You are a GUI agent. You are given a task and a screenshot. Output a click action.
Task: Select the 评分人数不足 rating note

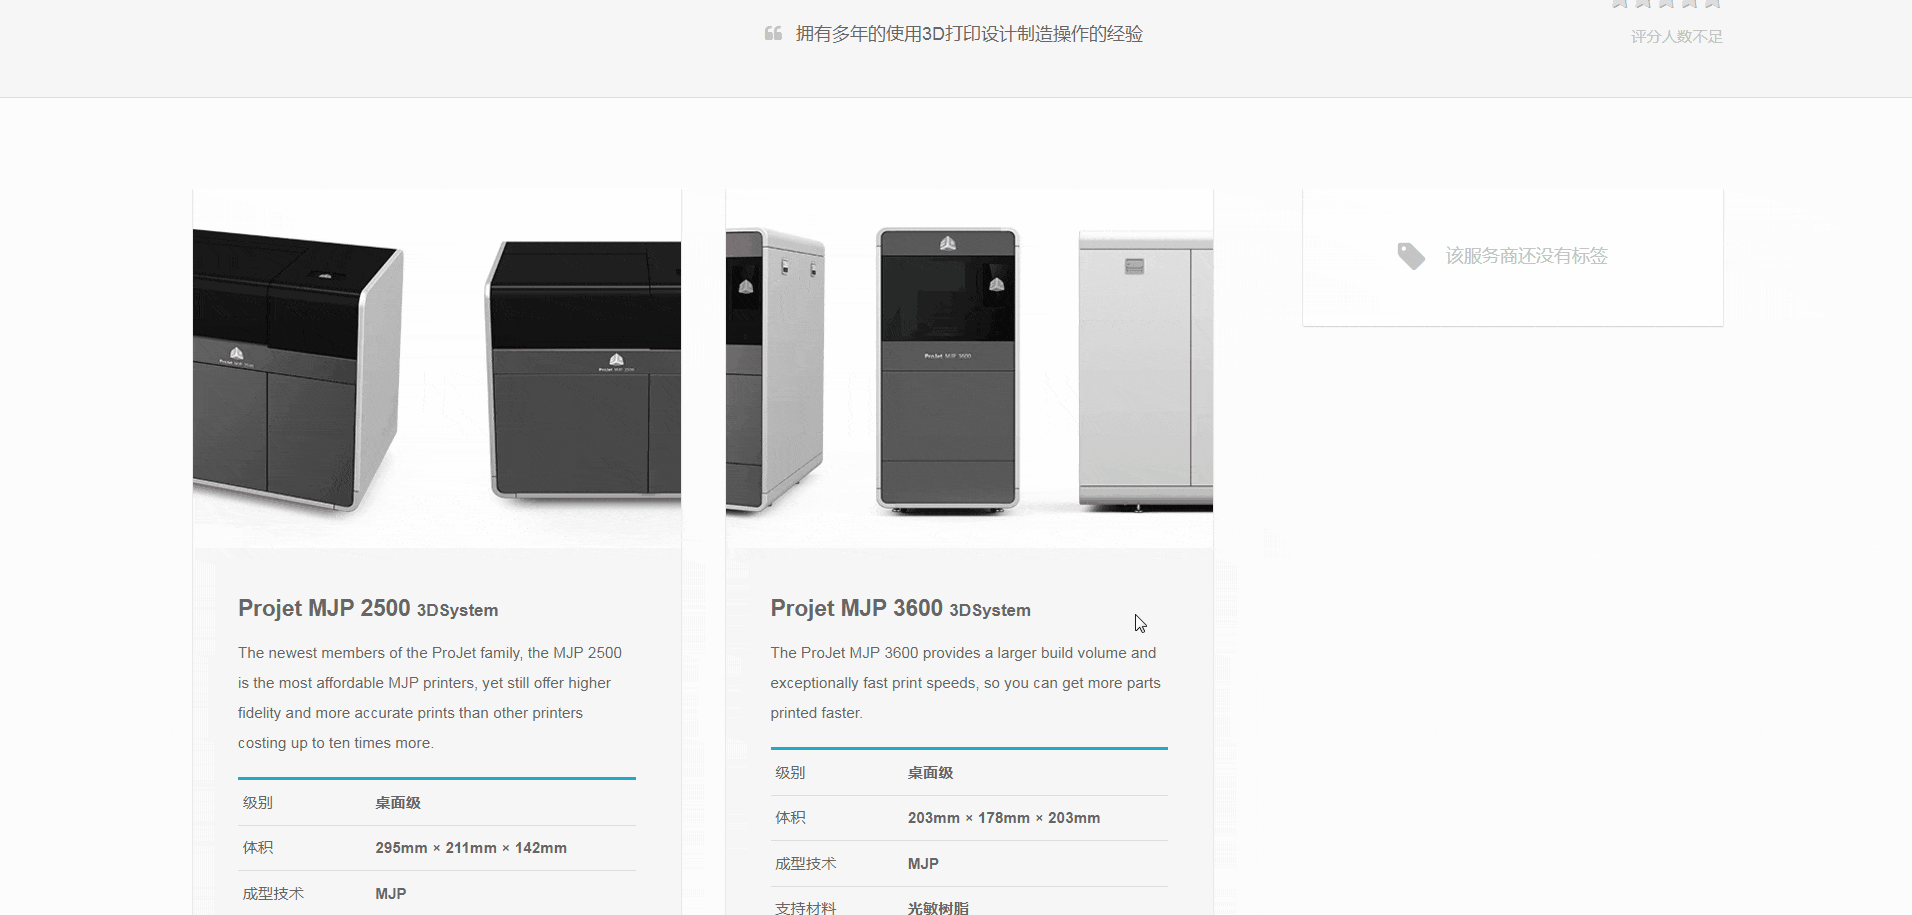tap(1676, 37)
